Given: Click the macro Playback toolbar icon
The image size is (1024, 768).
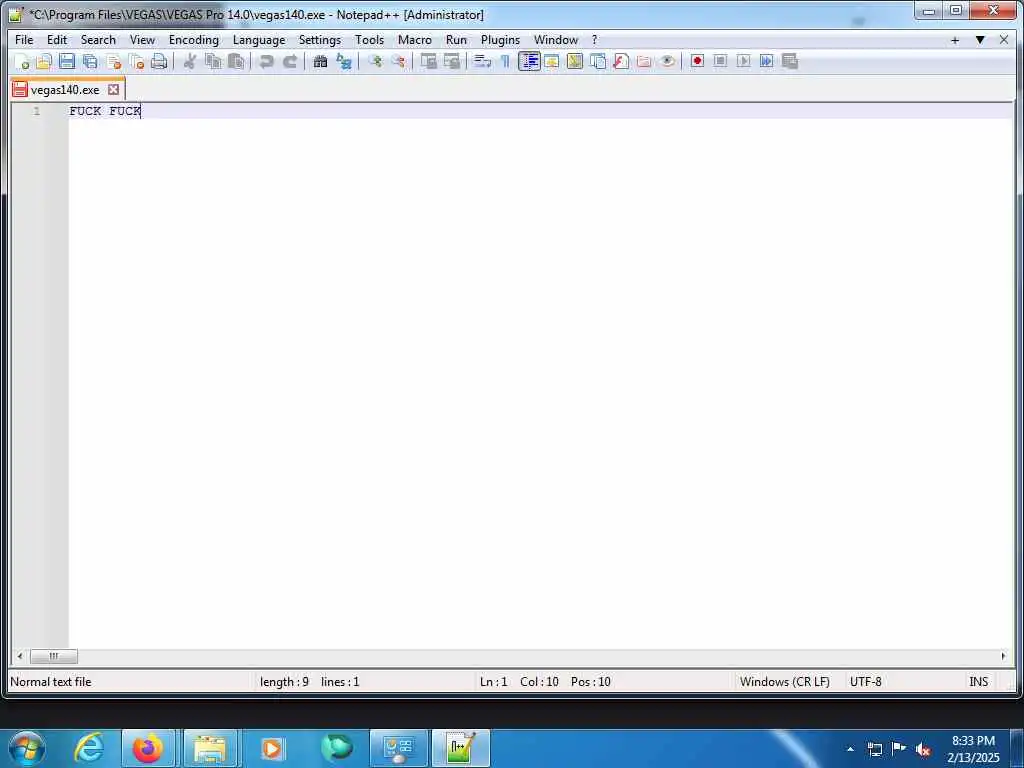Looking at the screenshot, I should click(743, 61).
